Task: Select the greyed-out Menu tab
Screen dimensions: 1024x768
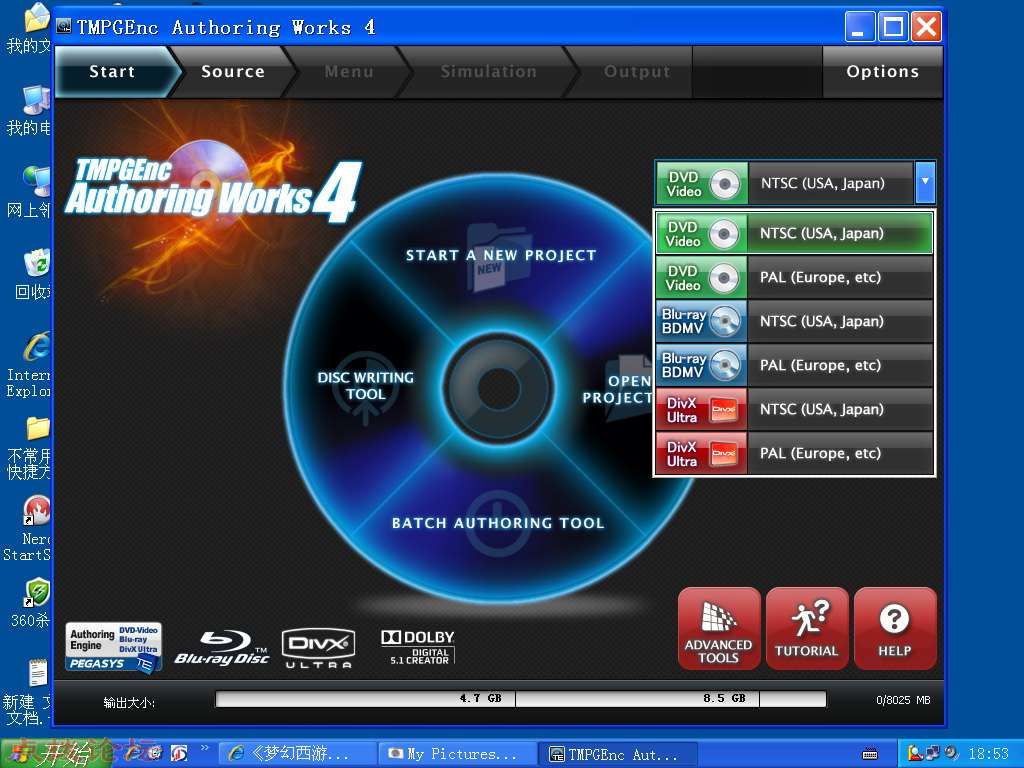Action: [349, 72]
